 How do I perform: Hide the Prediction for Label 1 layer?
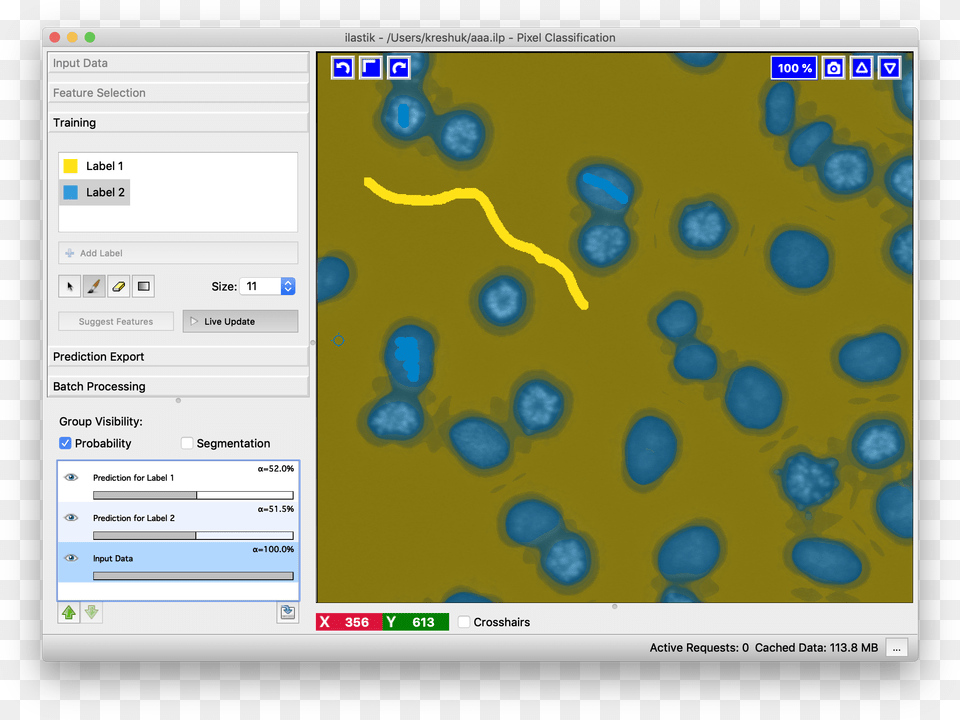(x=71, y=478)
